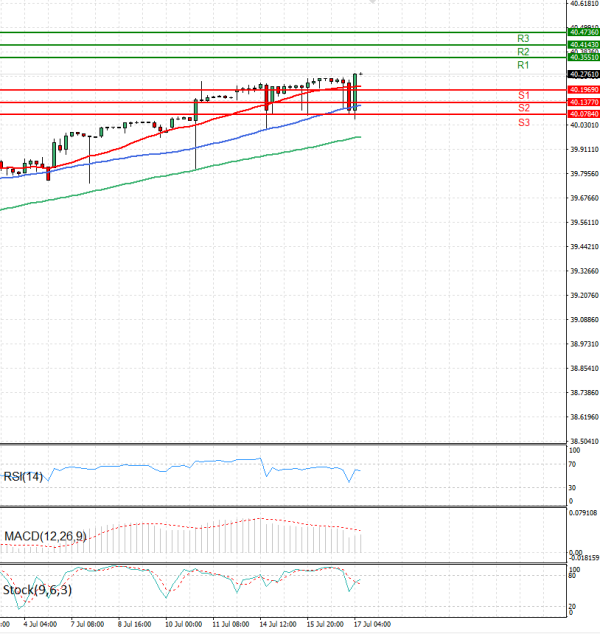Select the red 40.19690 price tag
600x634 pixels.
pos(583,90)
